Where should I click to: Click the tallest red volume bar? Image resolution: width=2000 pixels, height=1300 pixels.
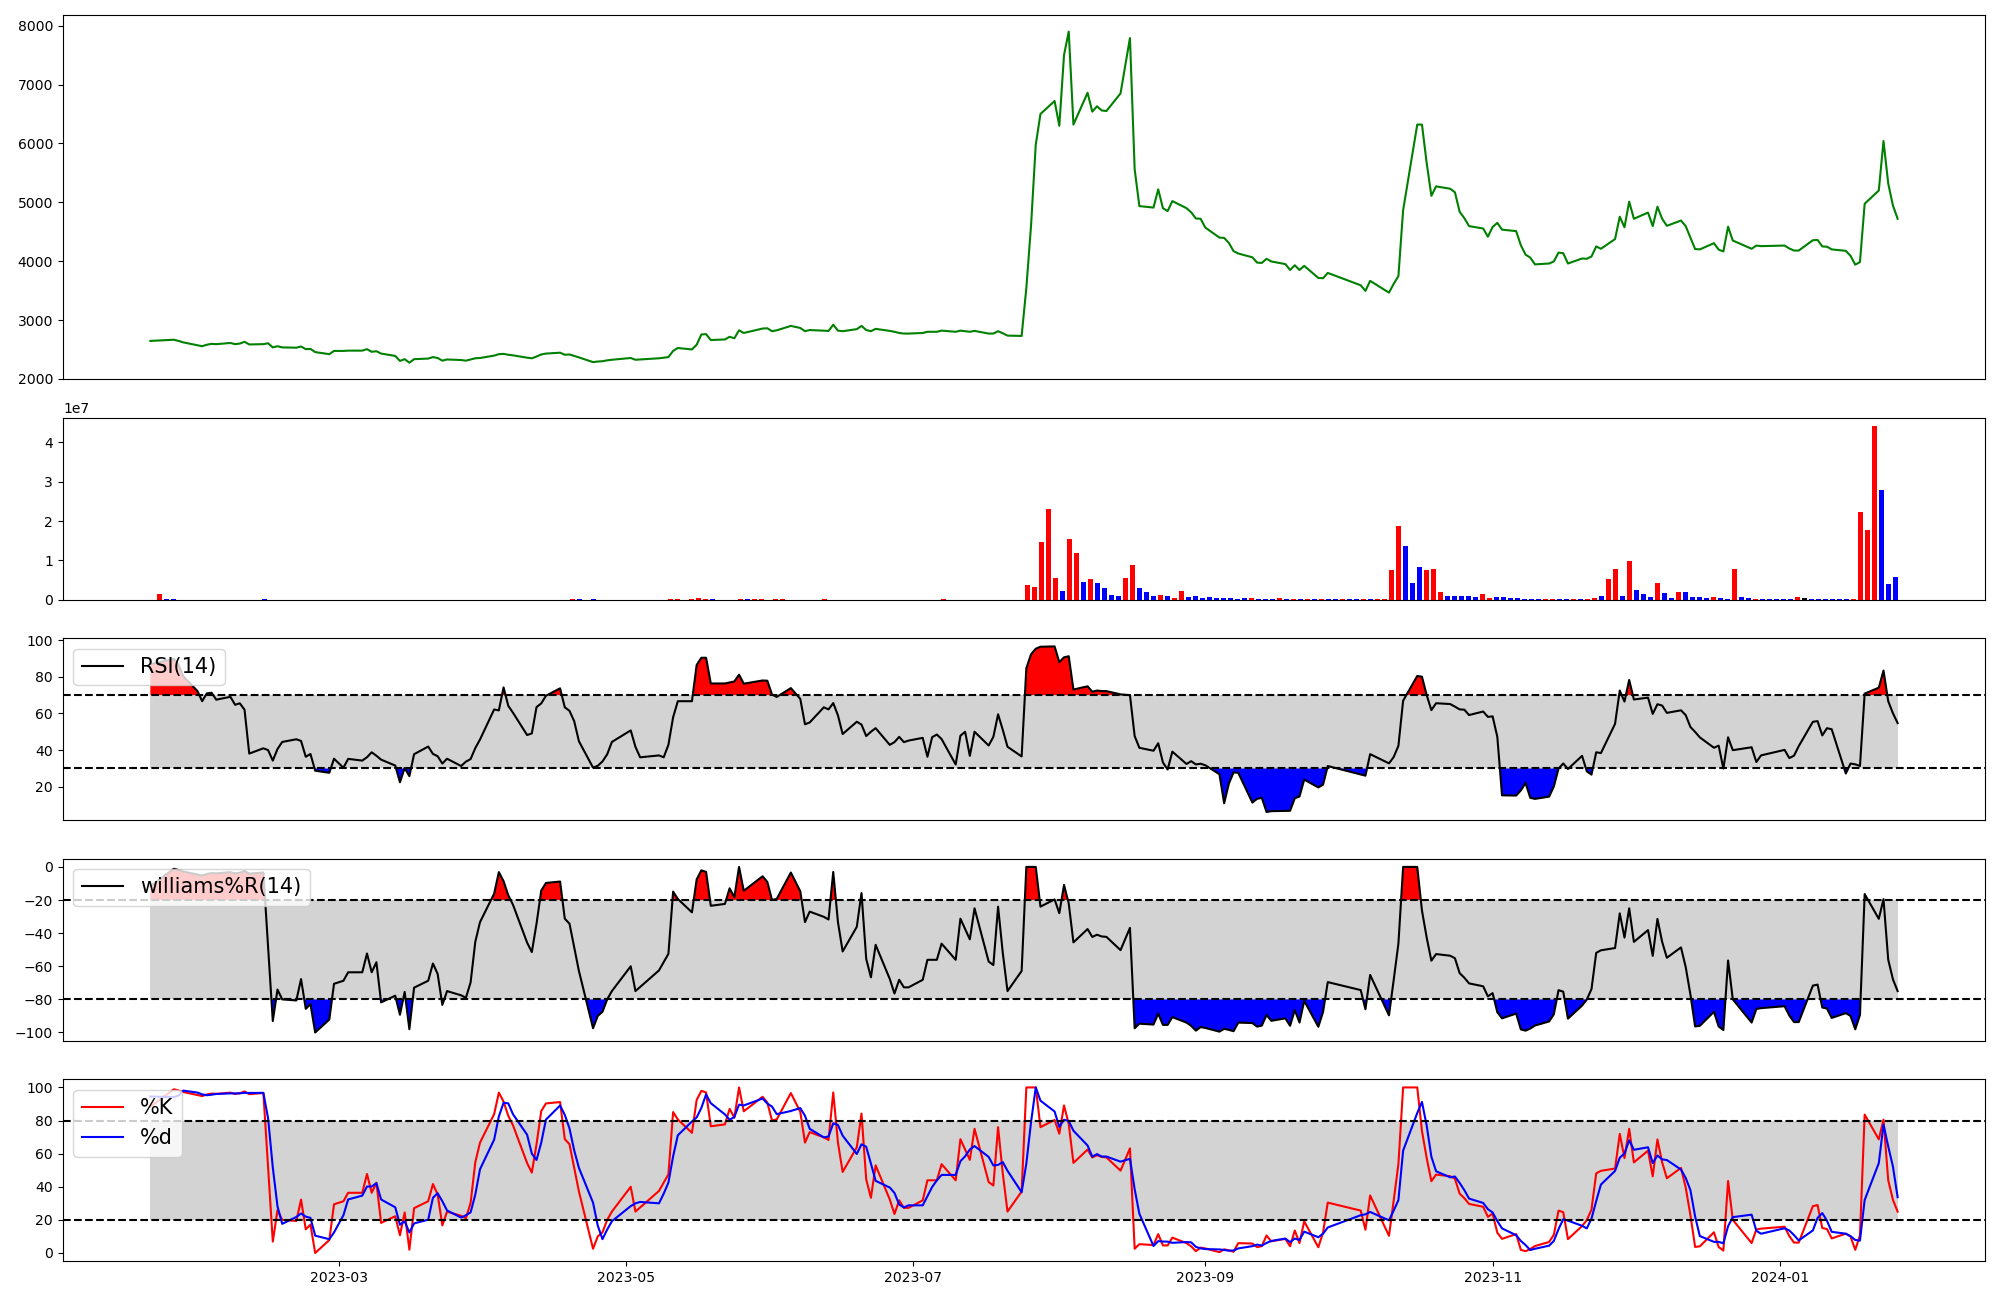1874,512
